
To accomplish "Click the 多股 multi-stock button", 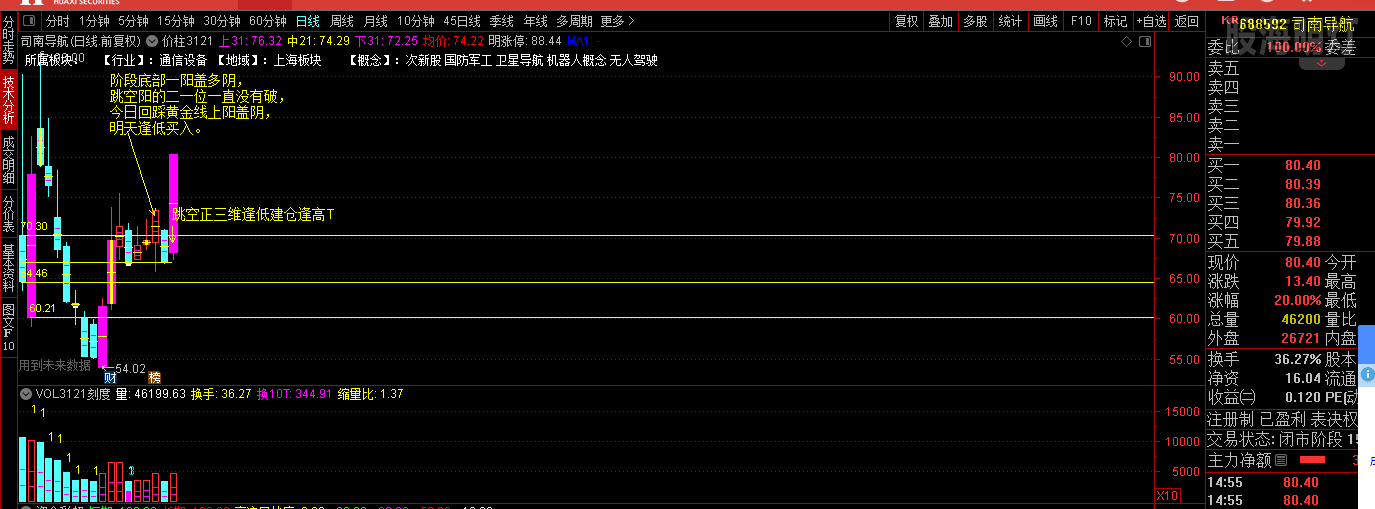I will click(975, 21).
